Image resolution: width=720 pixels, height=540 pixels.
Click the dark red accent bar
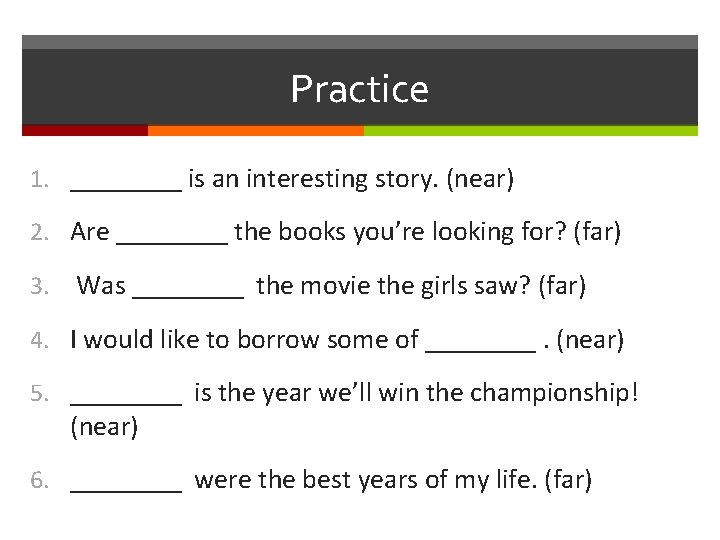[85, 130]
